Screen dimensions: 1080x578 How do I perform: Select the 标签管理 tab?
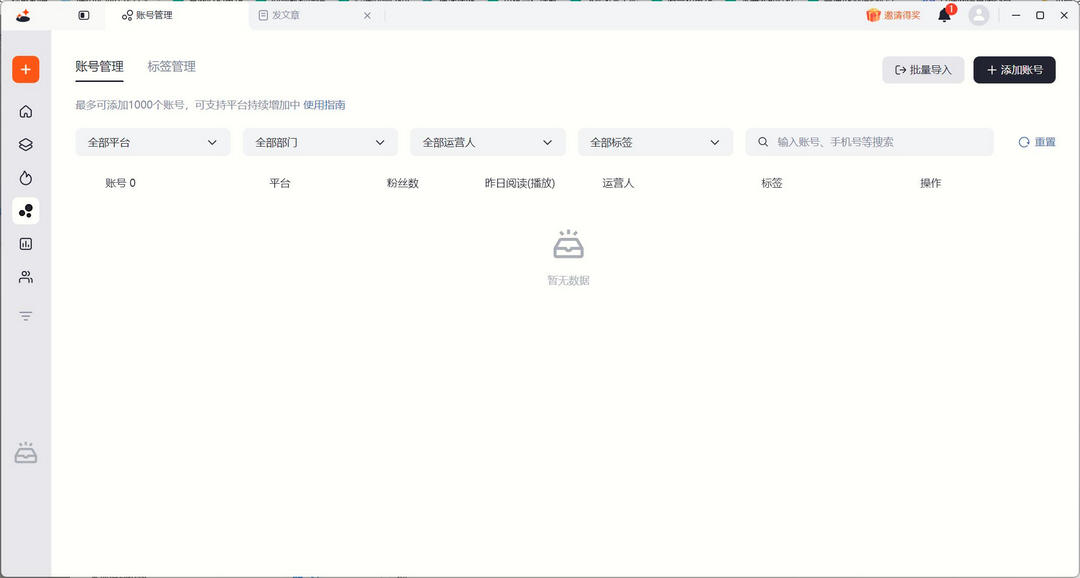click(x=172, y=66)
